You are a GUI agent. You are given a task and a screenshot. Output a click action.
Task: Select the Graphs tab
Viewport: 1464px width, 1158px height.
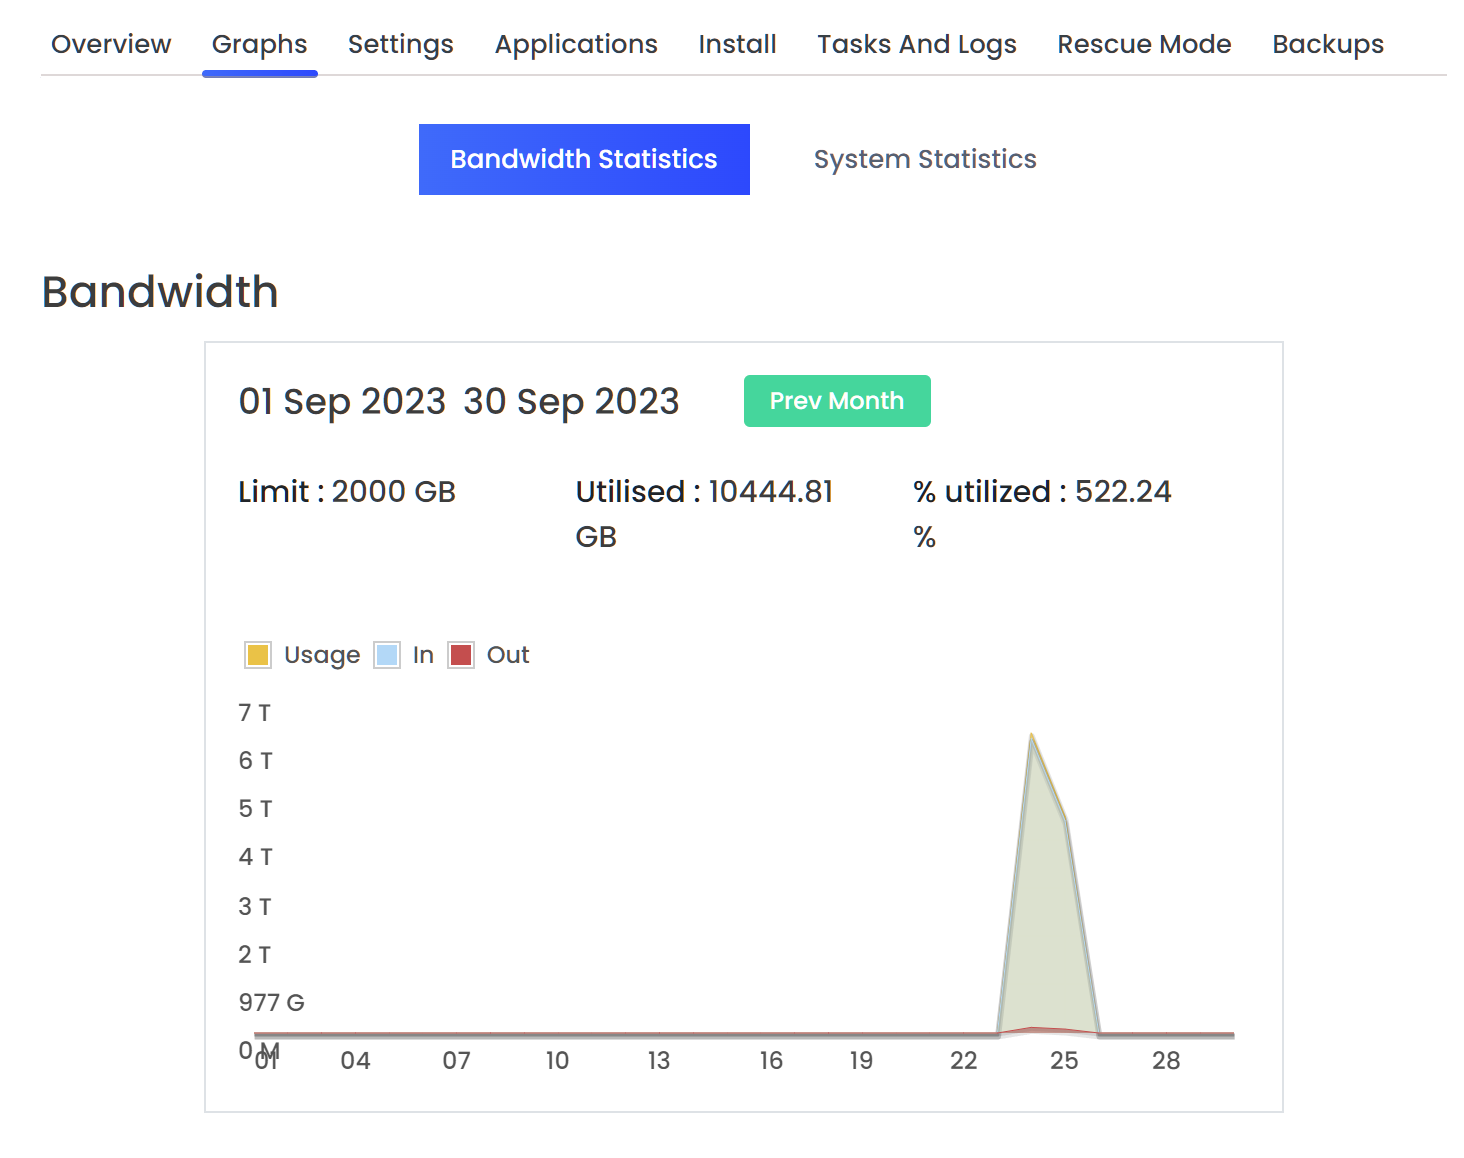click(x=259, y=45)
